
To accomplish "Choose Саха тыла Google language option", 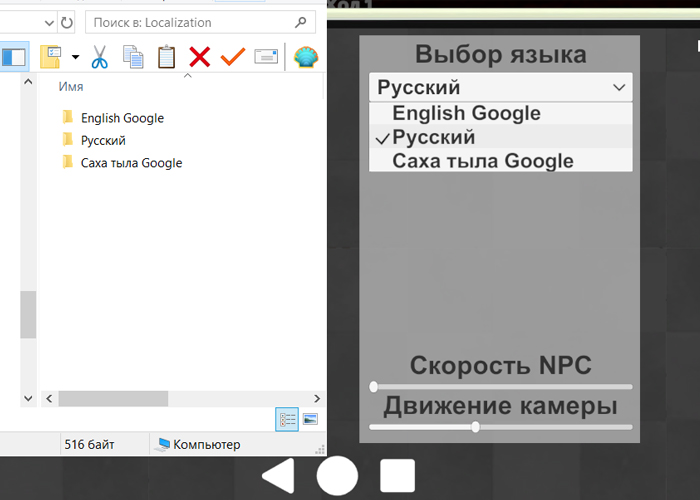I will [482, 161].
